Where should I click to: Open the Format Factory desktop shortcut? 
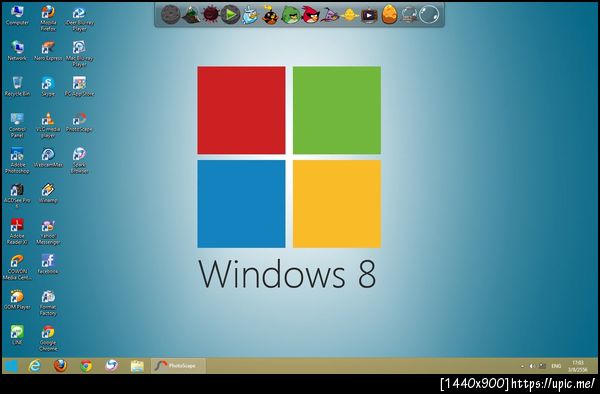[48, 303]
